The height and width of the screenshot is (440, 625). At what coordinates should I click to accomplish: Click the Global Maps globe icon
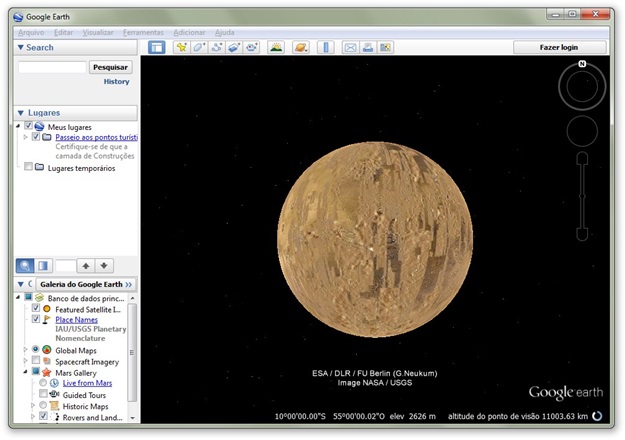47,350
